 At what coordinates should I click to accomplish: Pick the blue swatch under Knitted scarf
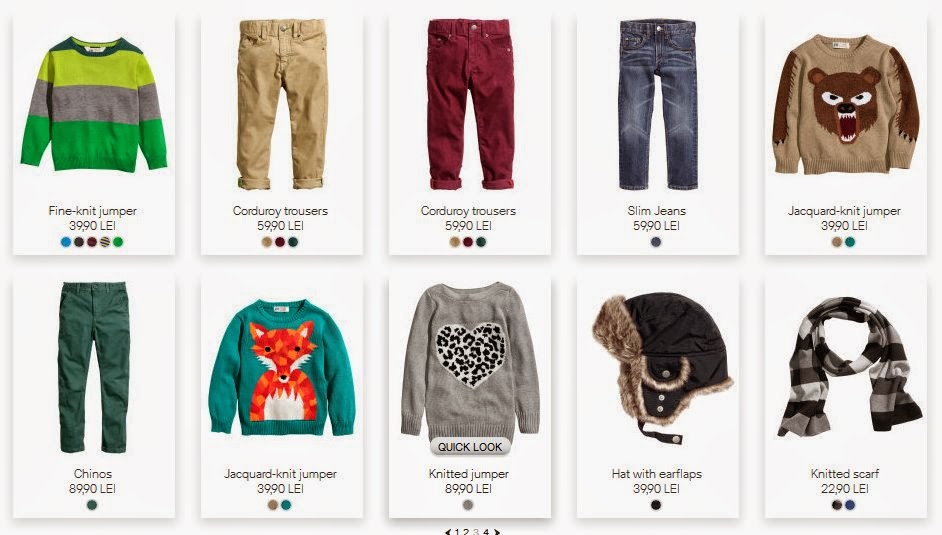pos(850,505)
